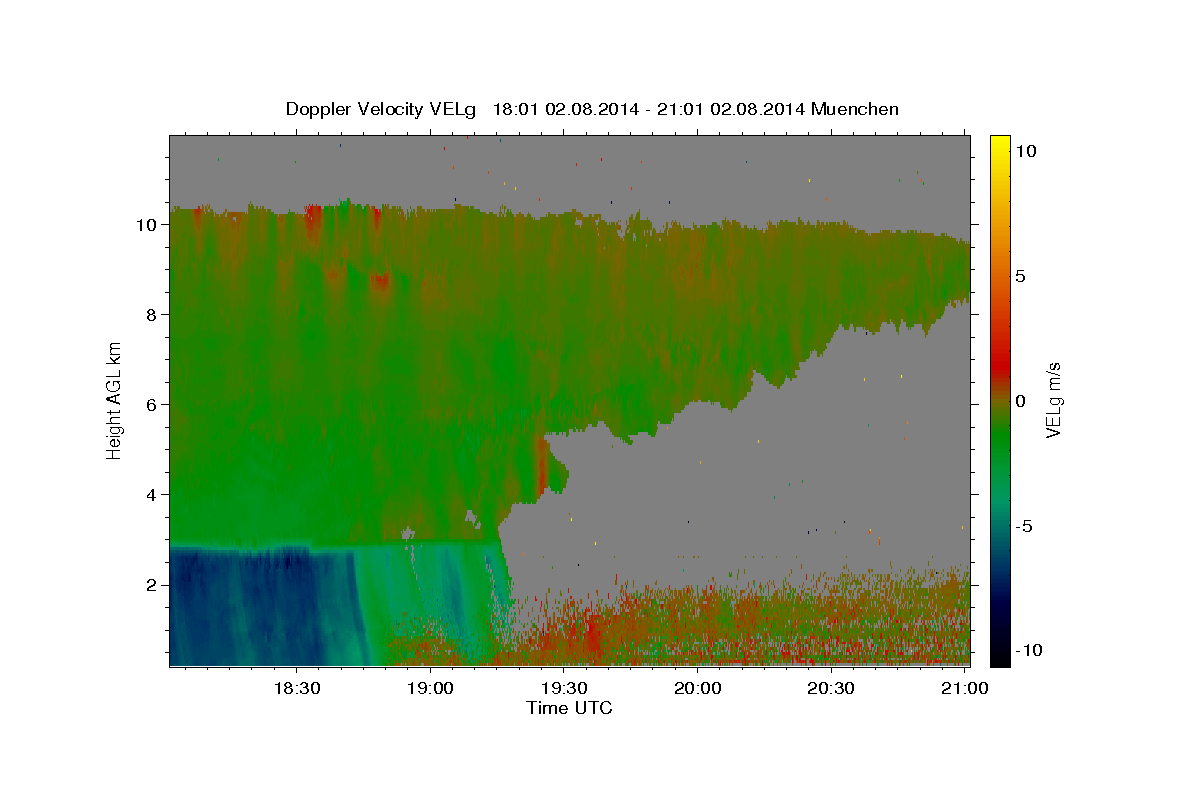Click the '18:30' time tick label
The width and height of the screenshot is (1200, 800).
click(297, 689)
